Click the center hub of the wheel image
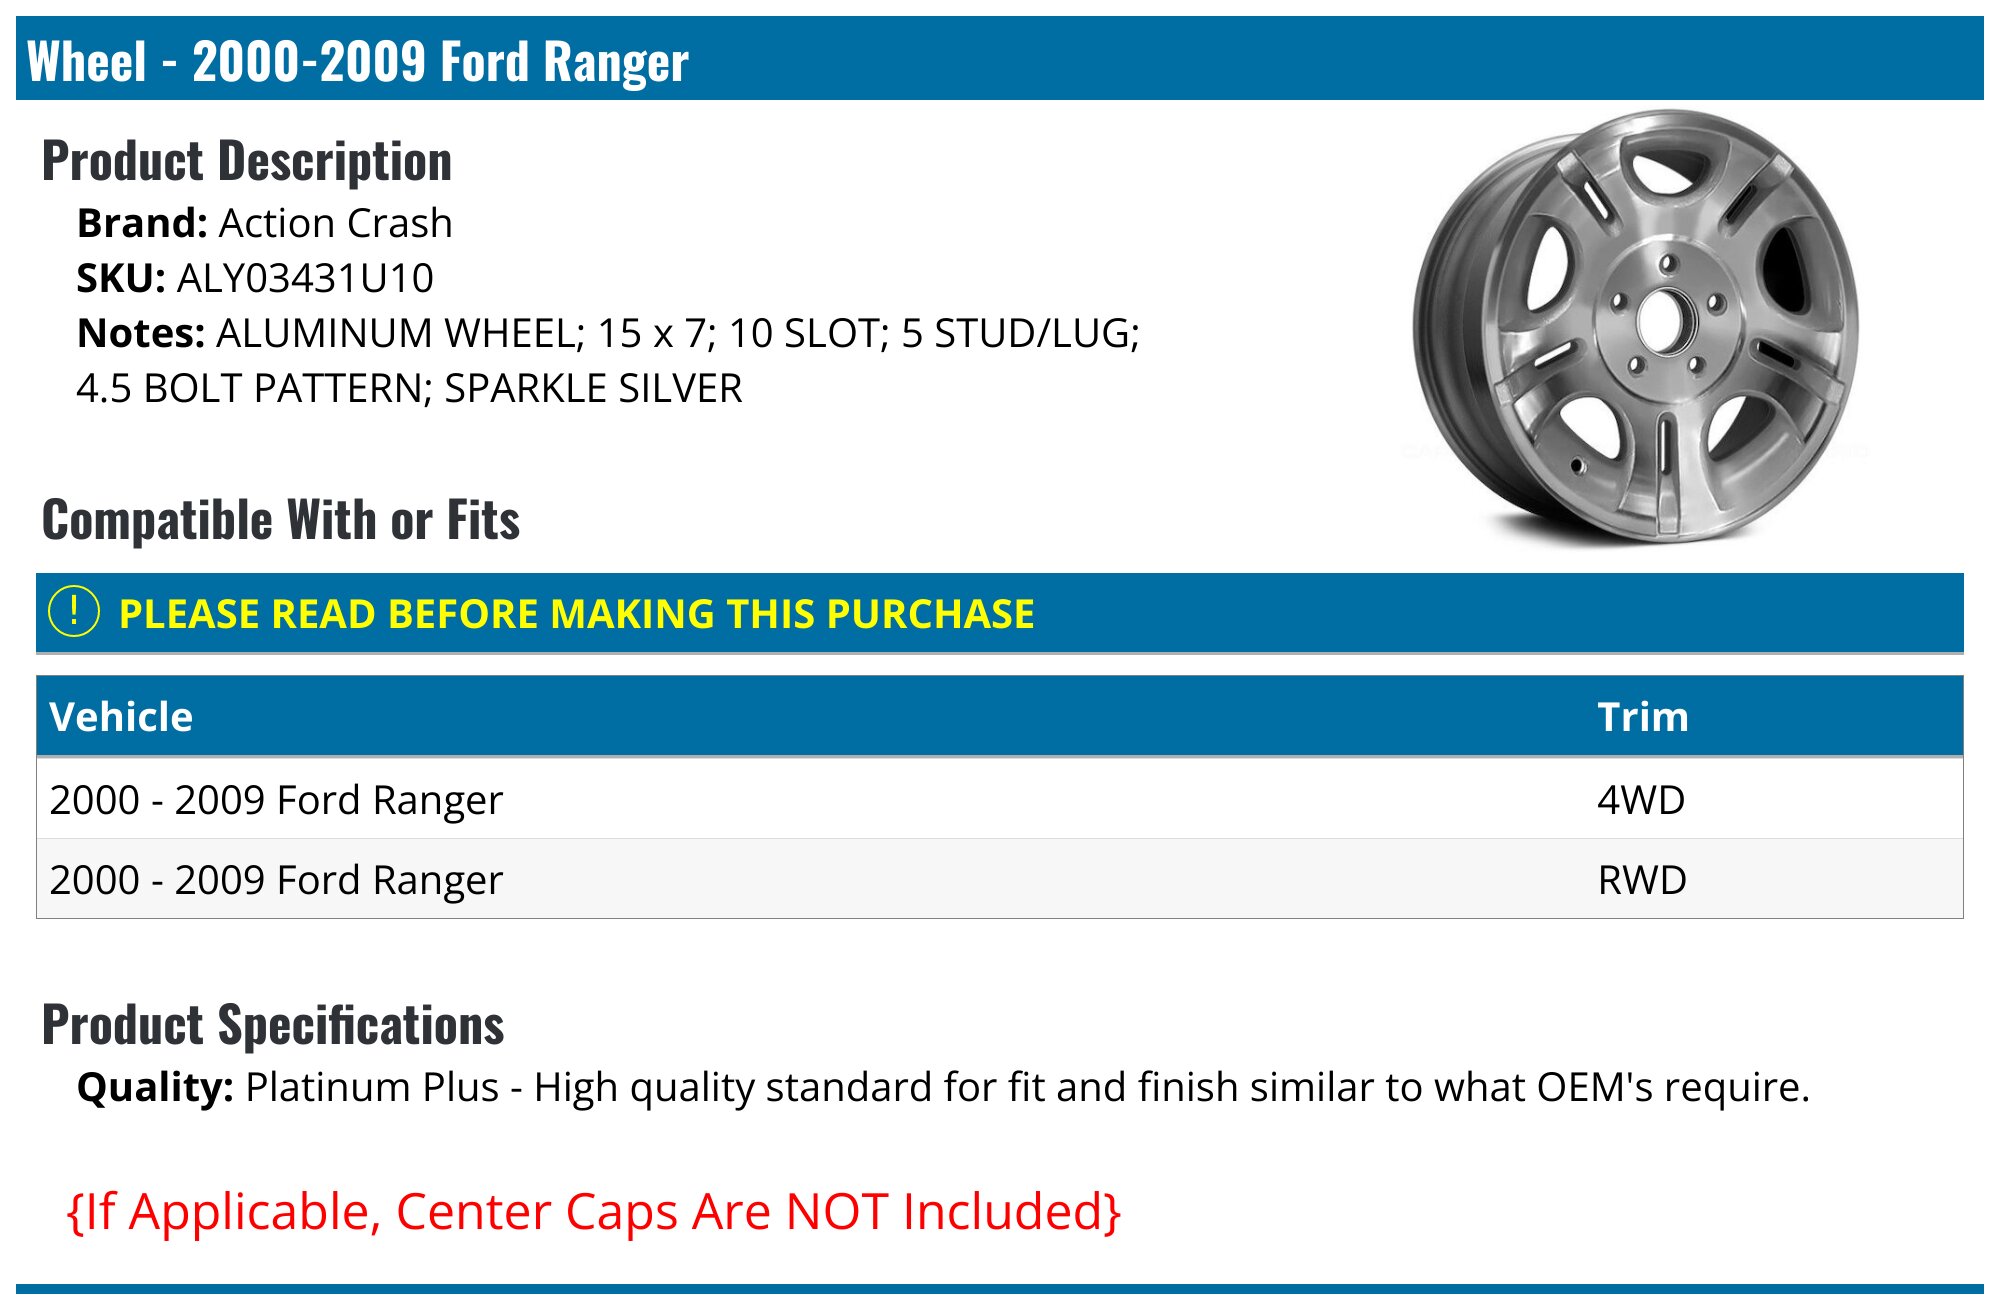This screenshot has width=2000, height=1310. pyautogui.click(x=1661, y=322)
